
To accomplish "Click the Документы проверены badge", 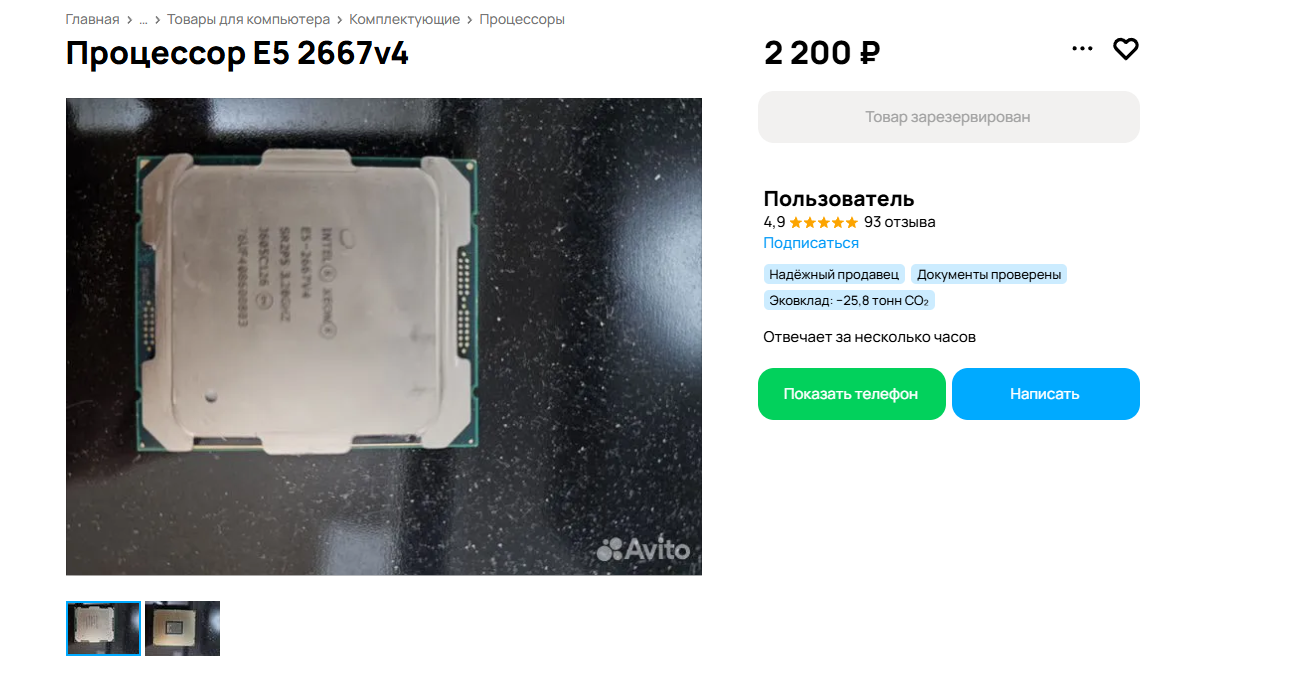I will (x=989, y=274).
